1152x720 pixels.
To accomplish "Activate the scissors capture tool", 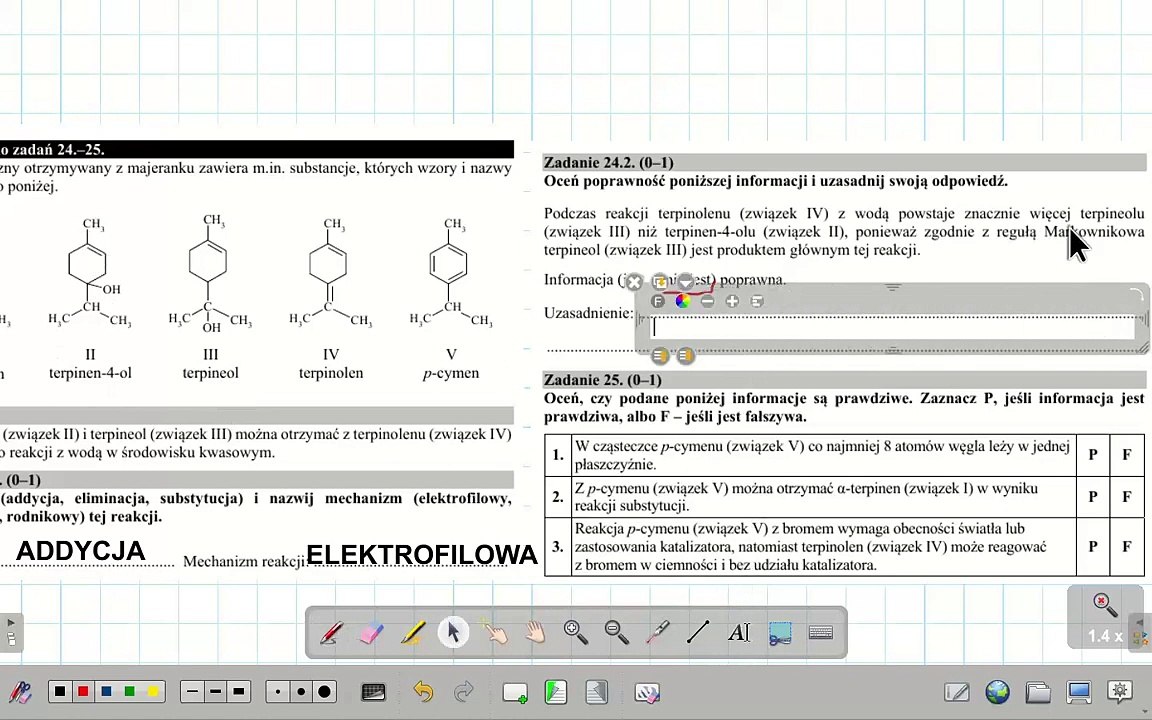I will point(780,633).
